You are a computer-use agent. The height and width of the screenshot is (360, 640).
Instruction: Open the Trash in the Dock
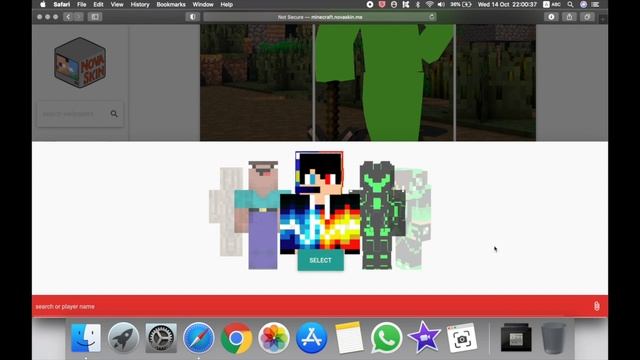[x=553, y=338]
